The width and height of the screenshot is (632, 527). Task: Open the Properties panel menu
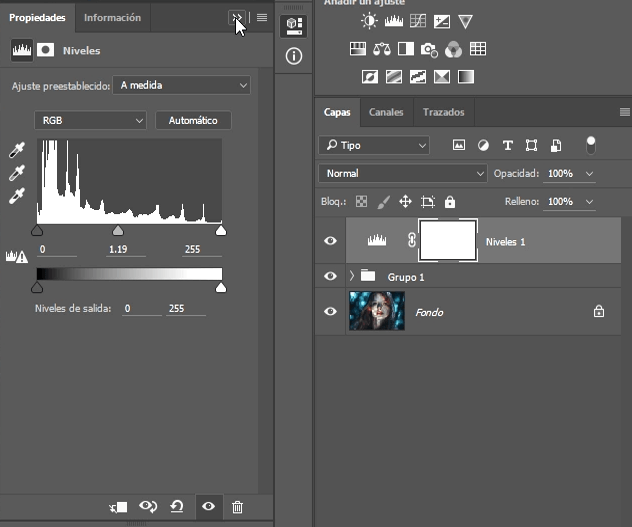click(x=262, y=17)
